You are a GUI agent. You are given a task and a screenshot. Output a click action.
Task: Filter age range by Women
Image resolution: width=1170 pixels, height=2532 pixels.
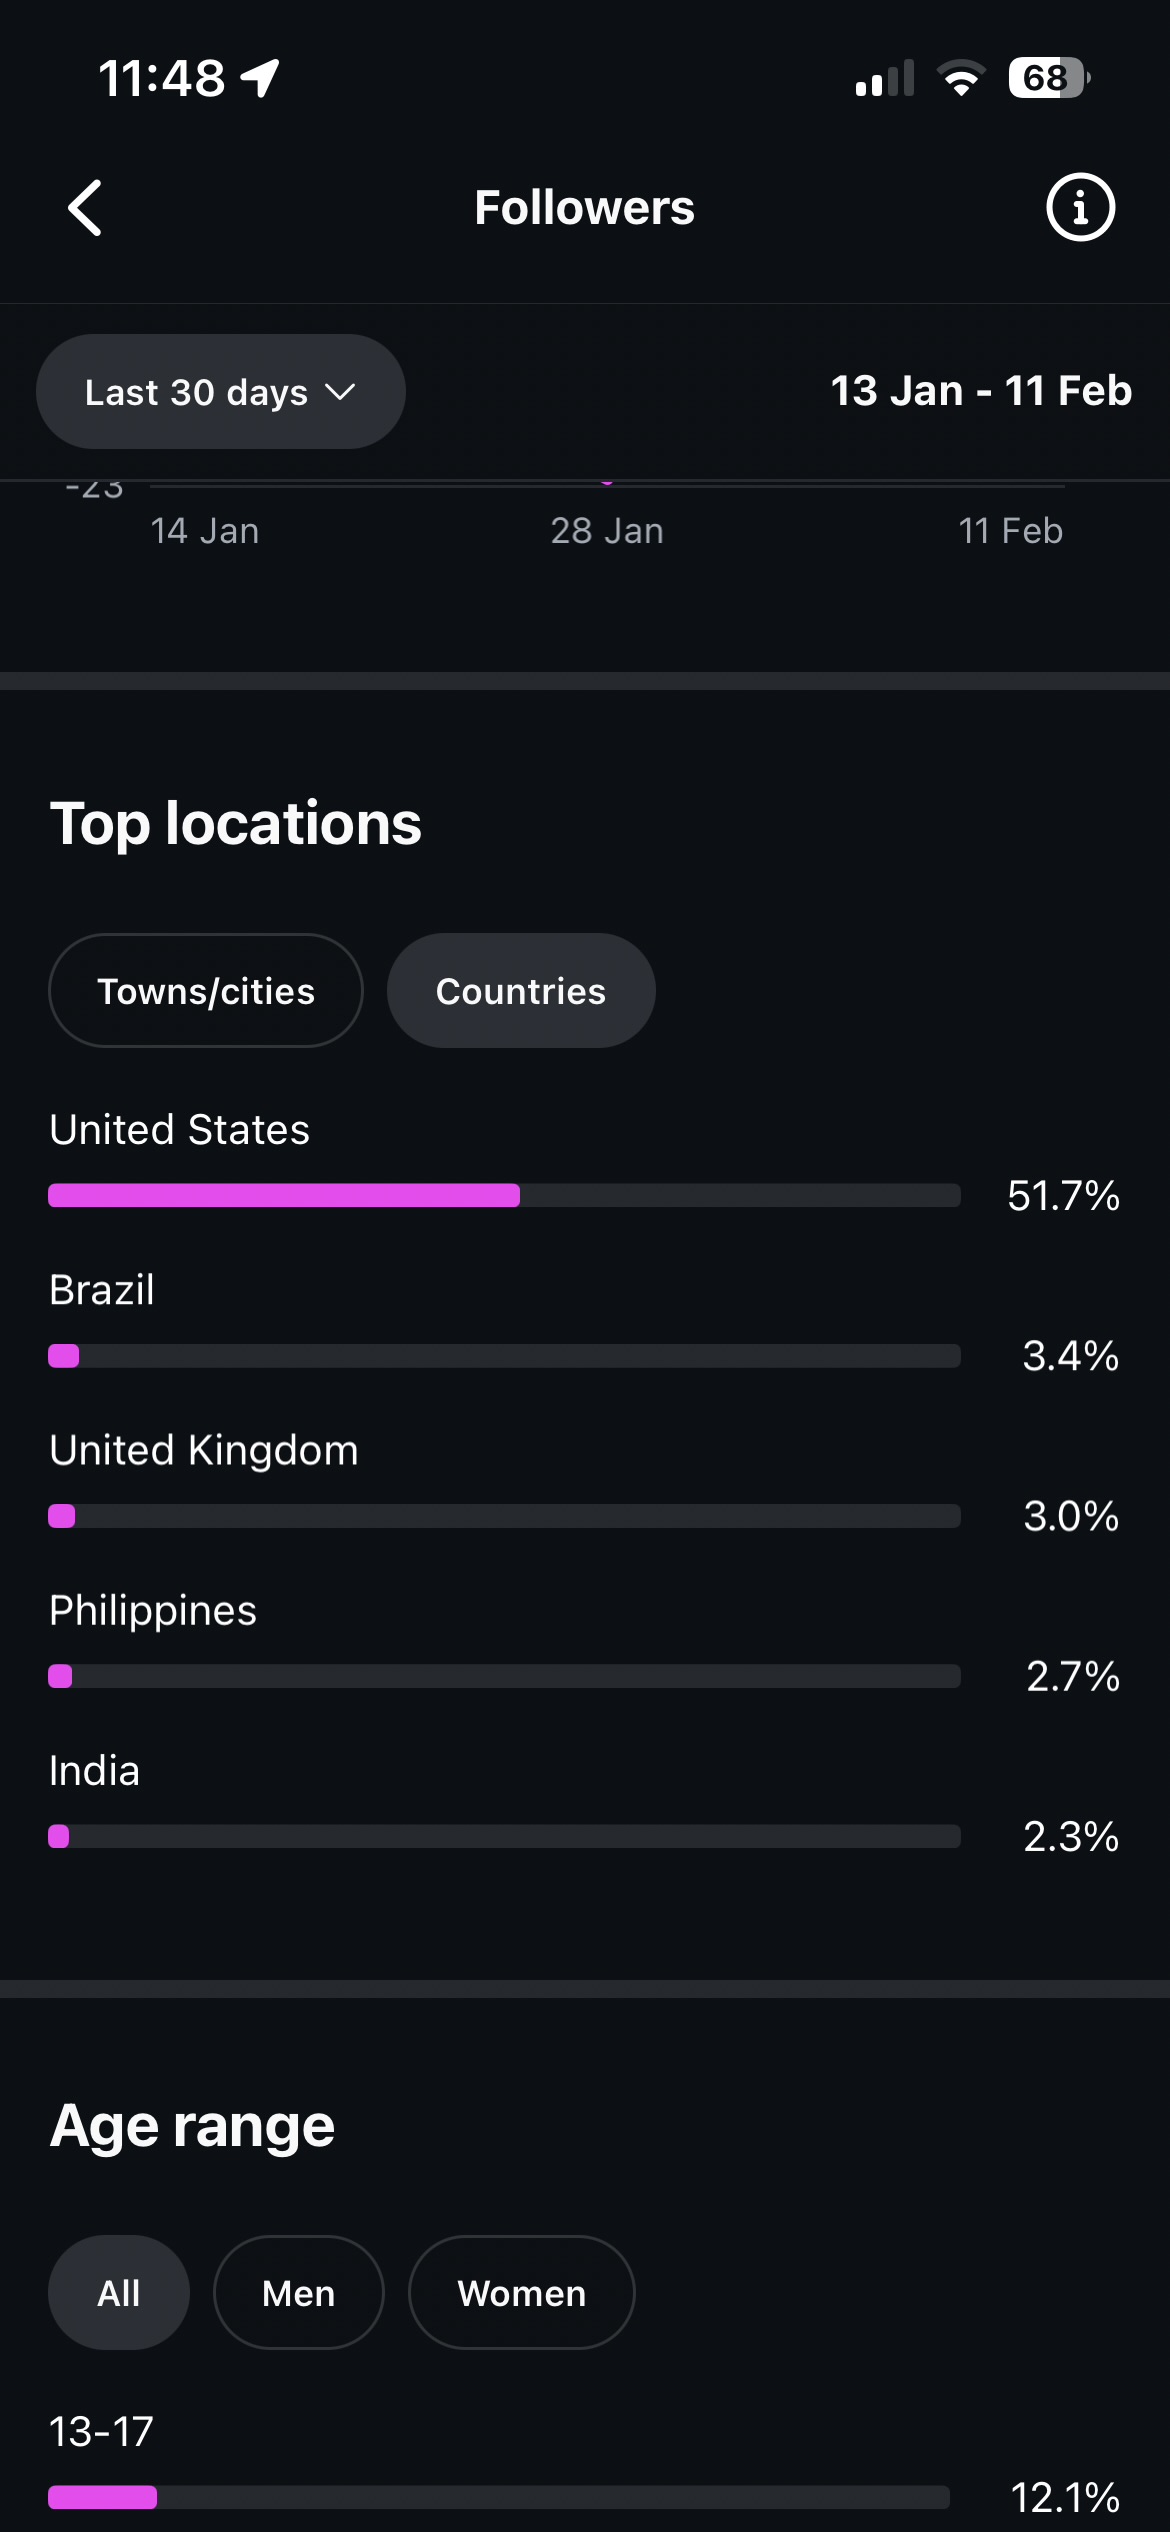(521, 2293)
